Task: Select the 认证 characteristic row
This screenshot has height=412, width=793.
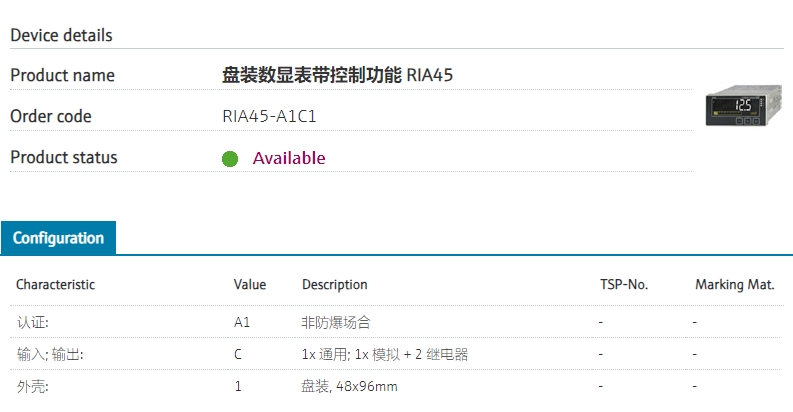Action: click(x=32, y=322)
